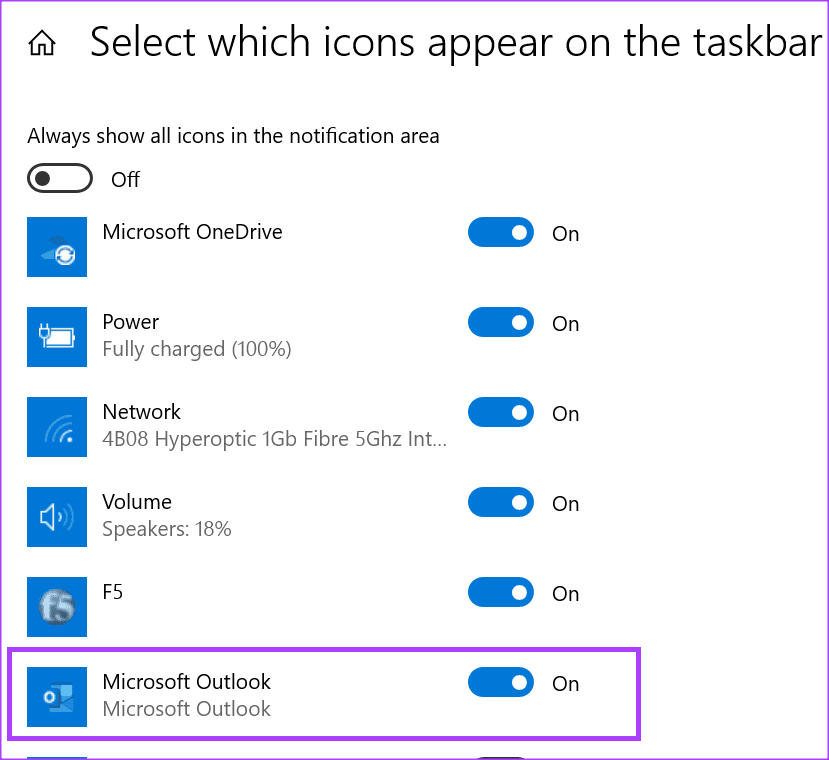Click the Microsoft OneDrive cloud icon

57,247
